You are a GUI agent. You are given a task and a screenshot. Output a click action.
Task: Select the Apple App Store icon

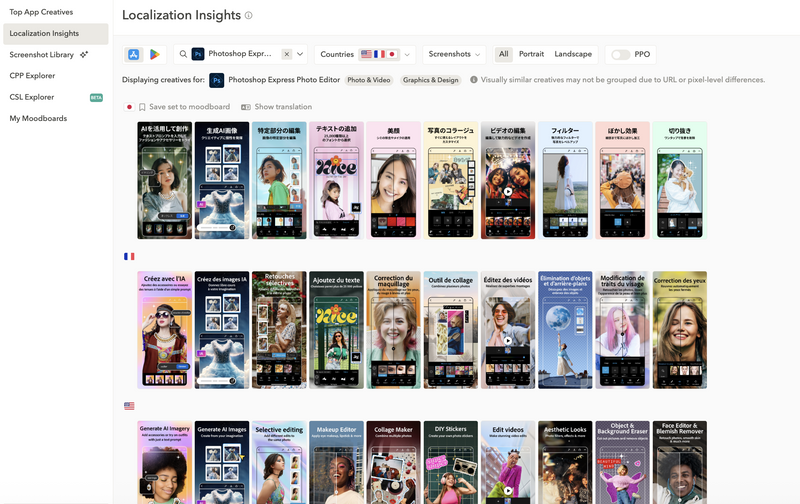pyautogui.click(x=134, y=55)
